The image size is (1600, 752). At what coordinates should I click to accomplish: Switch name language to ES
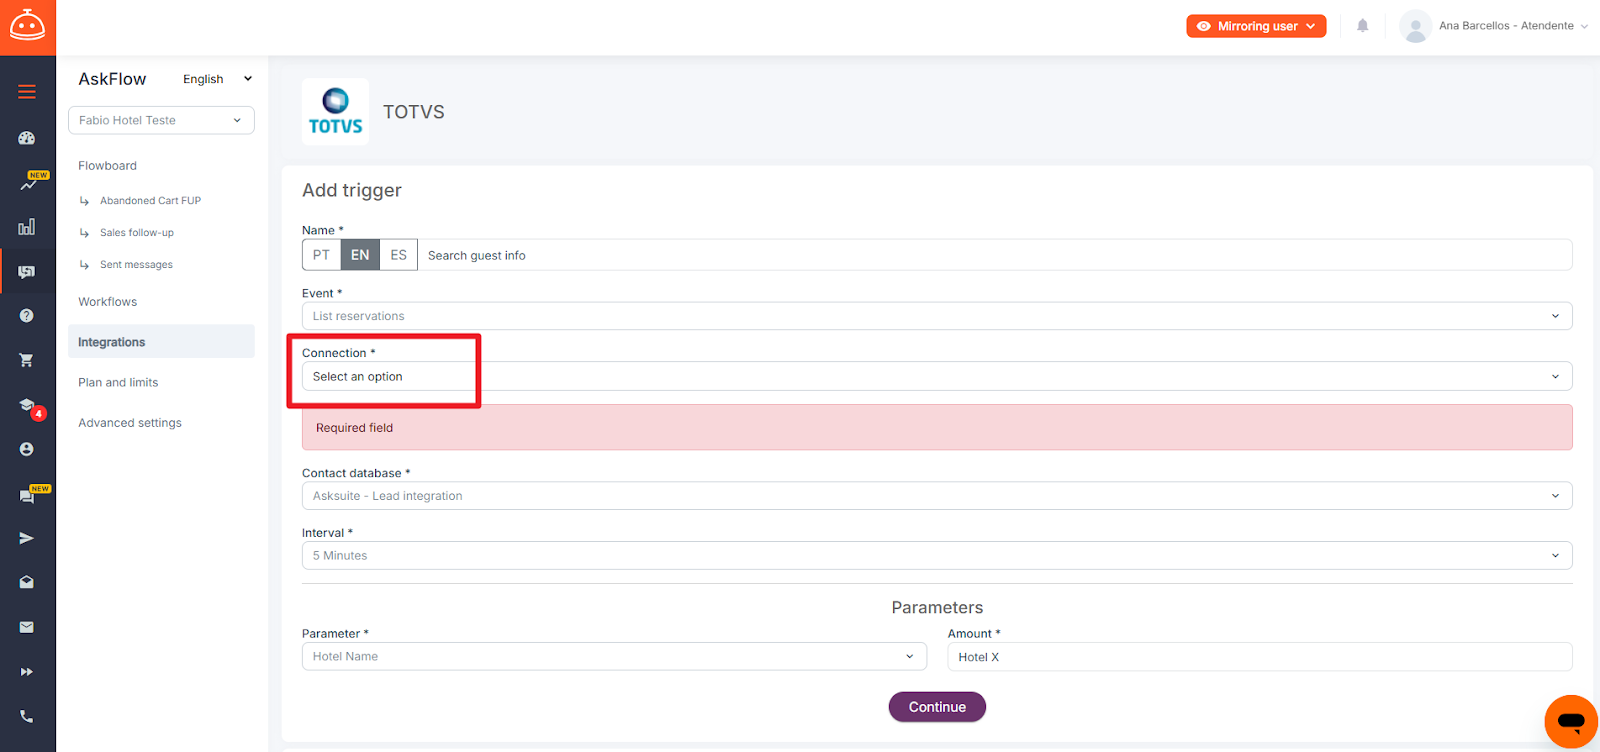[398, 255]
